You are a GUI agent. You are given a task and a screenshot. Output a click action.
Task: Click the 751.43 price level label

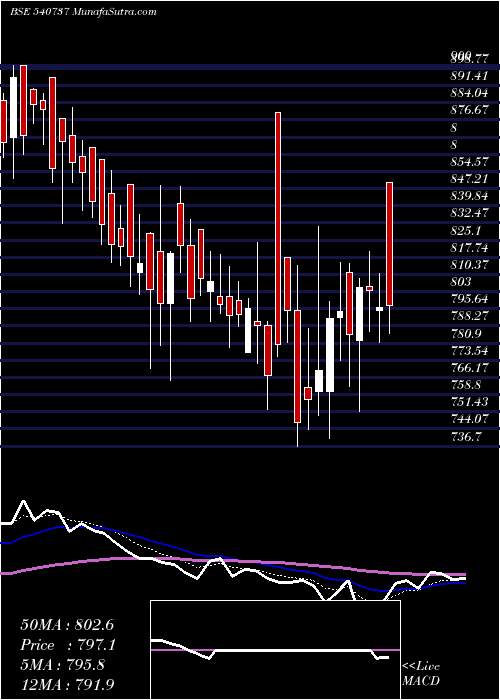[x=469, y=402]
